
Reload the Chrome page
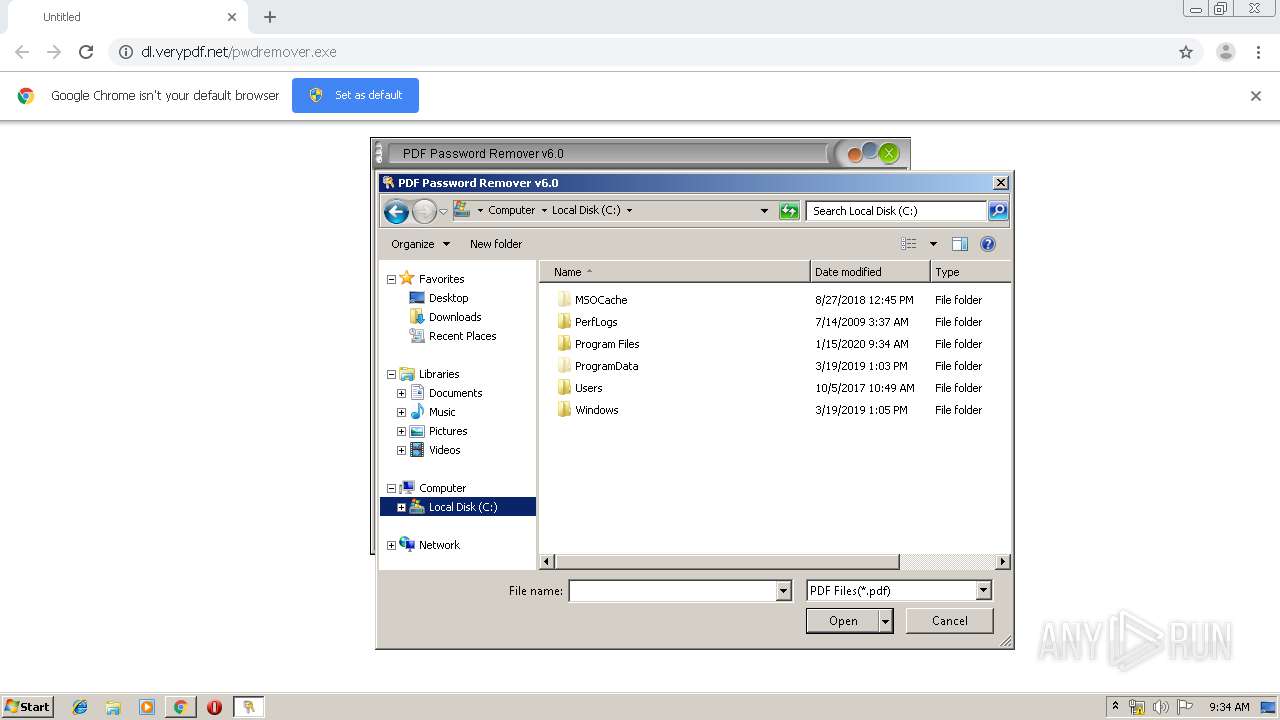click(86, 52)
